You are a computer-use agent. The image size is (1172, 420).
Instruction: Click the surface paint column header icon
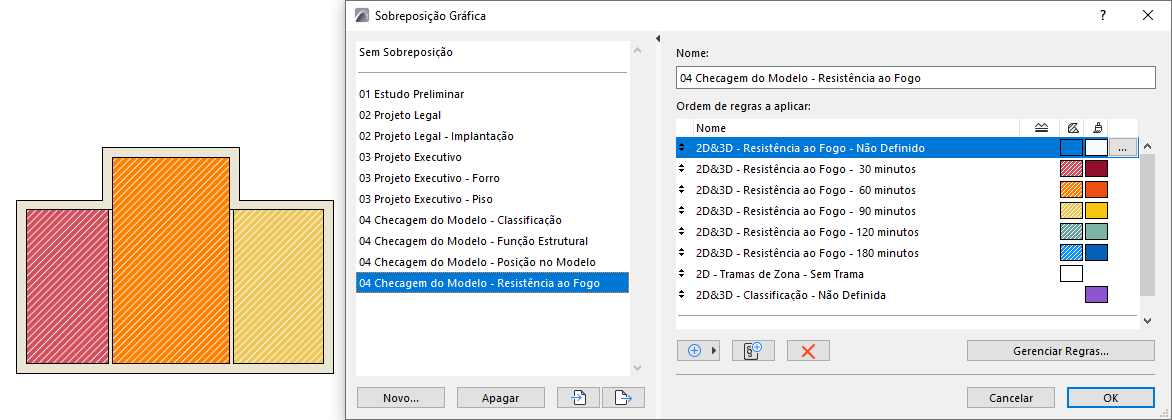coord(1097,128)
